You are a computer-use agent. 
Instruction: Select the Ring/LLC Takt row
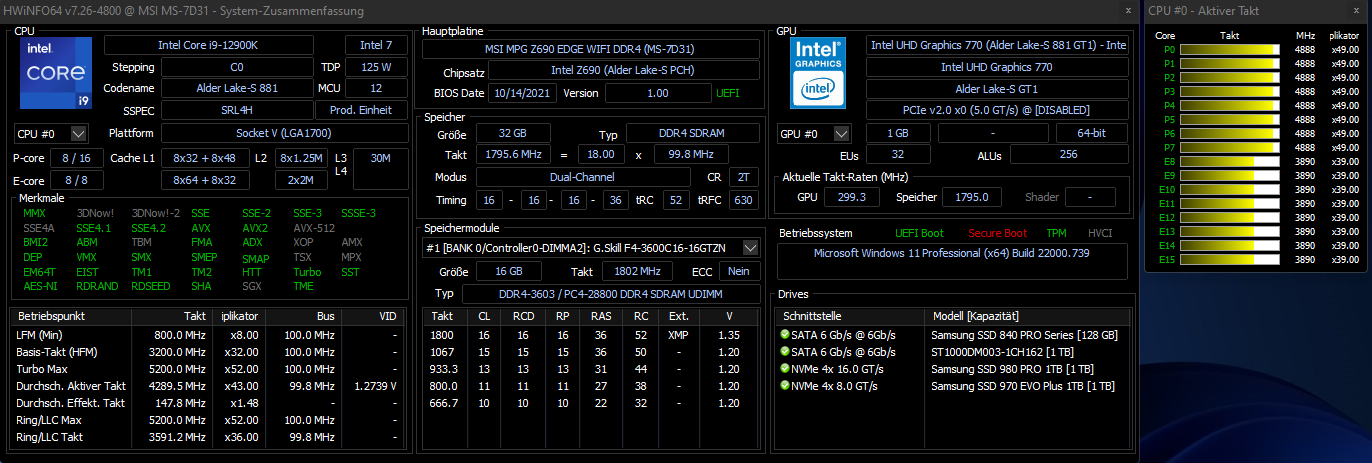[x=208, y=437]
